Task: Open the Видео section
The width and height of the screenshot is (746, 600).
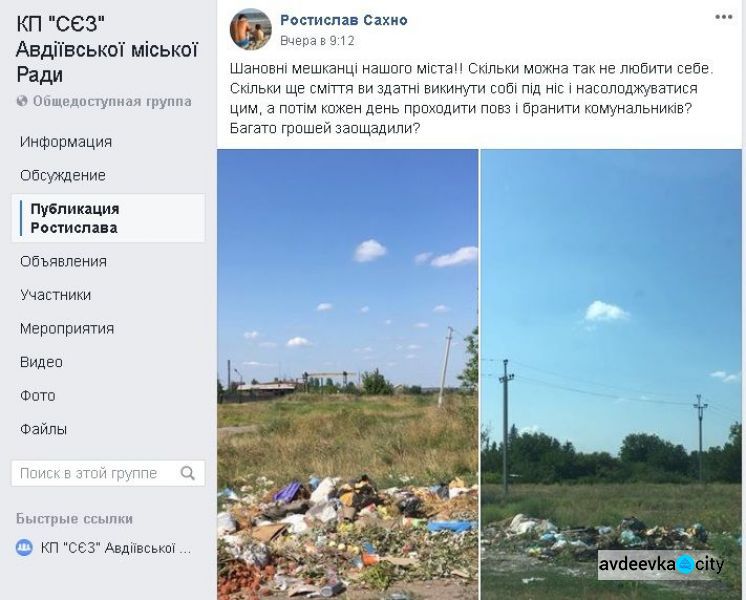Action: [x=41, y=362]
